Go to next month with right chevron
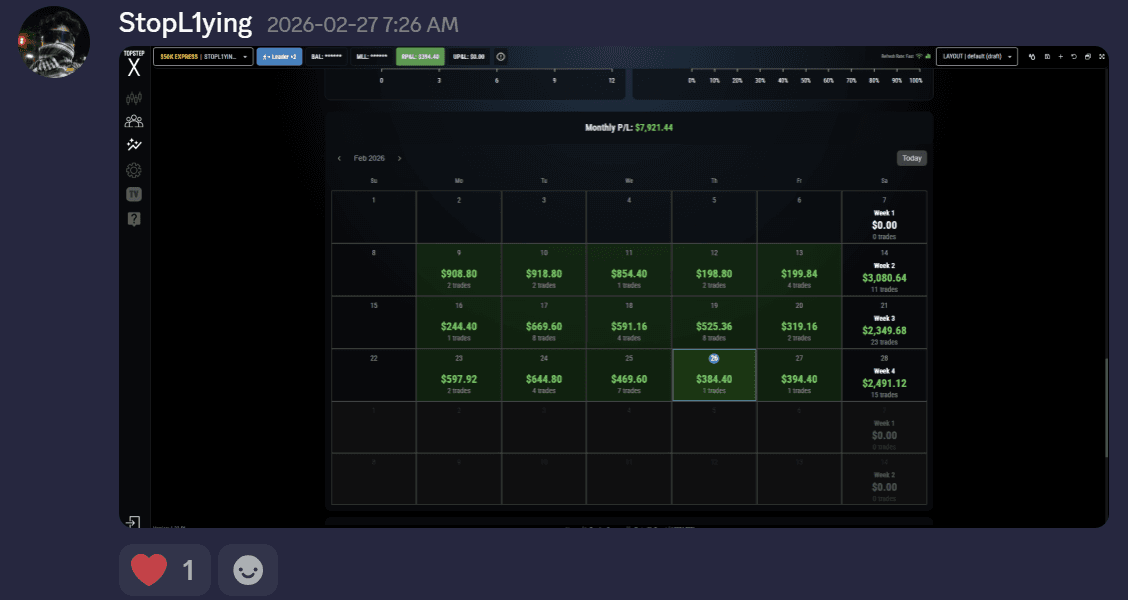This screenshot has width=1128, height=600. 399,158
